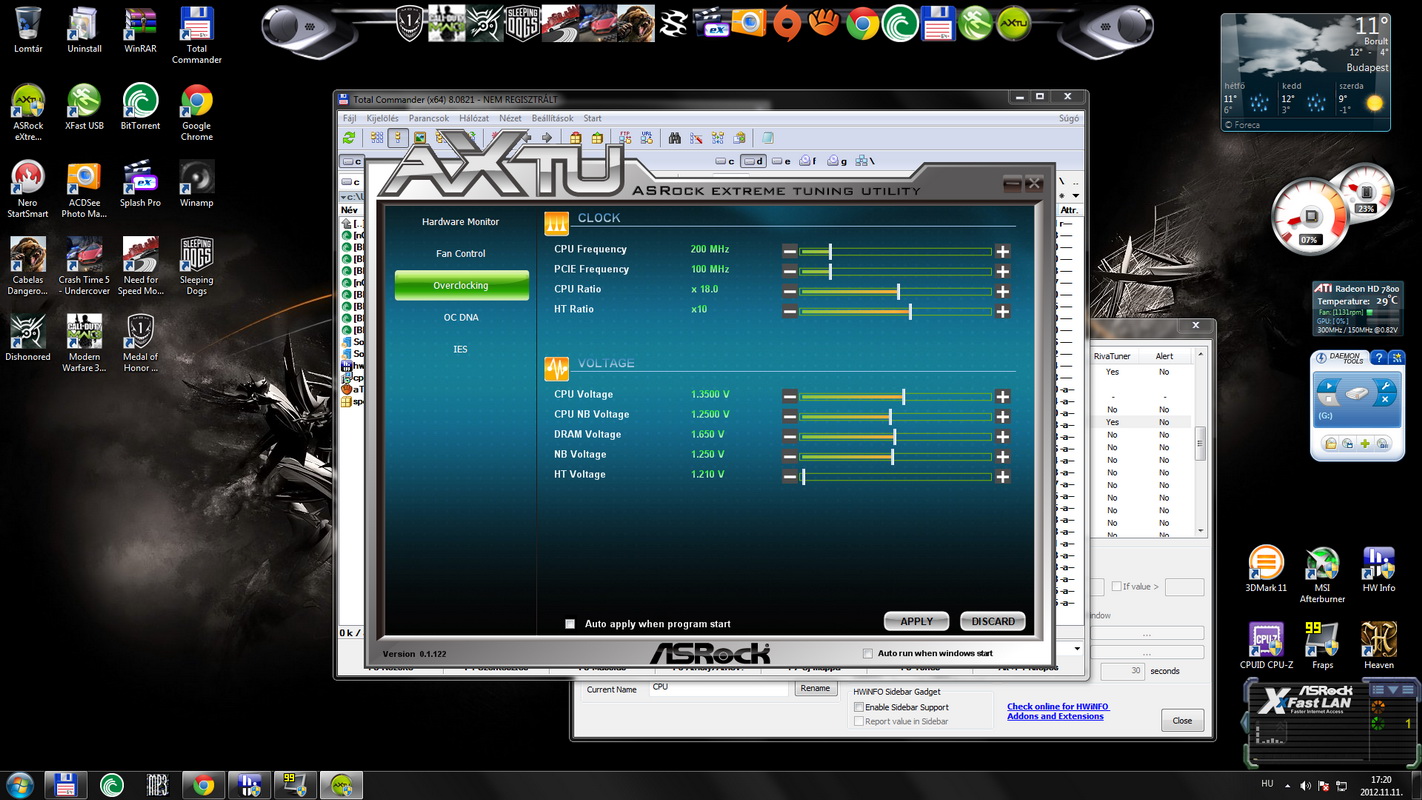Click the HWiNFO list vertical scrollbar
Image resolution: width=1422 pixels, height=800 pixels.
click(x=1201, y=442)
